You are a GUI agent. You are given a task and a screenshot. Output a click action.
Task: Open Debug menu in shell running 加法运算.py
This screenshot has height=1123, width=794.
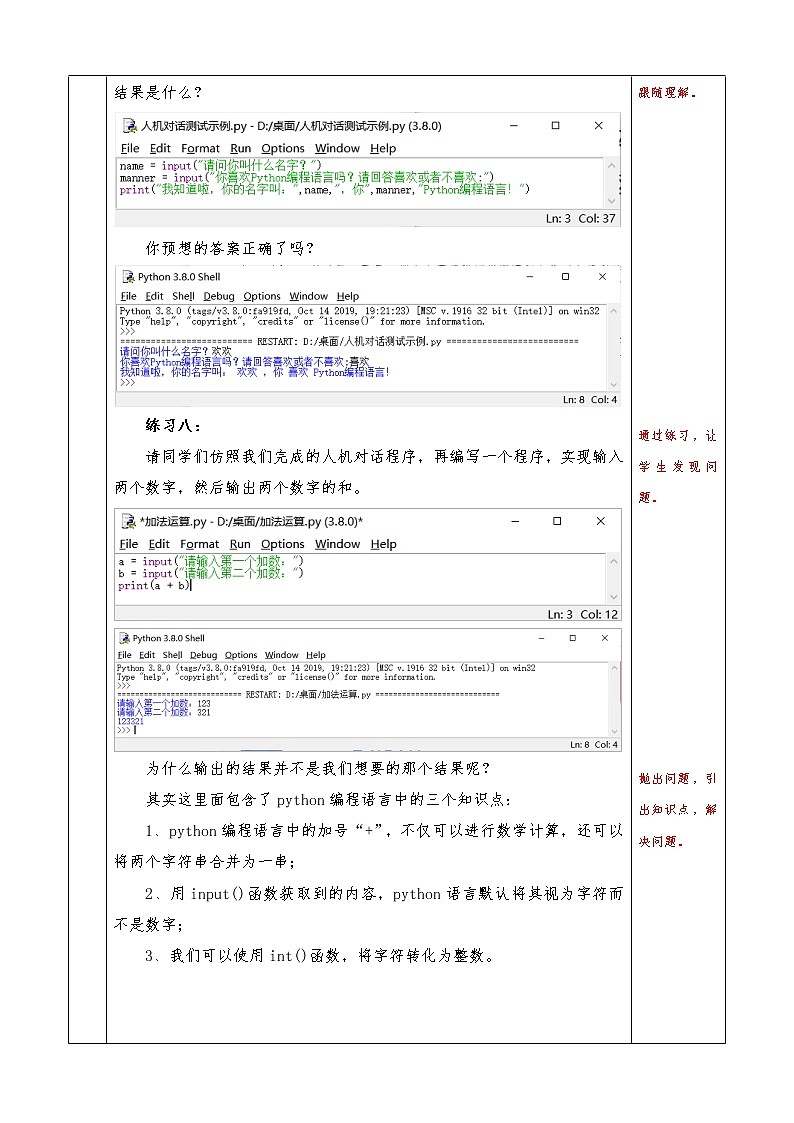point(203,655)
